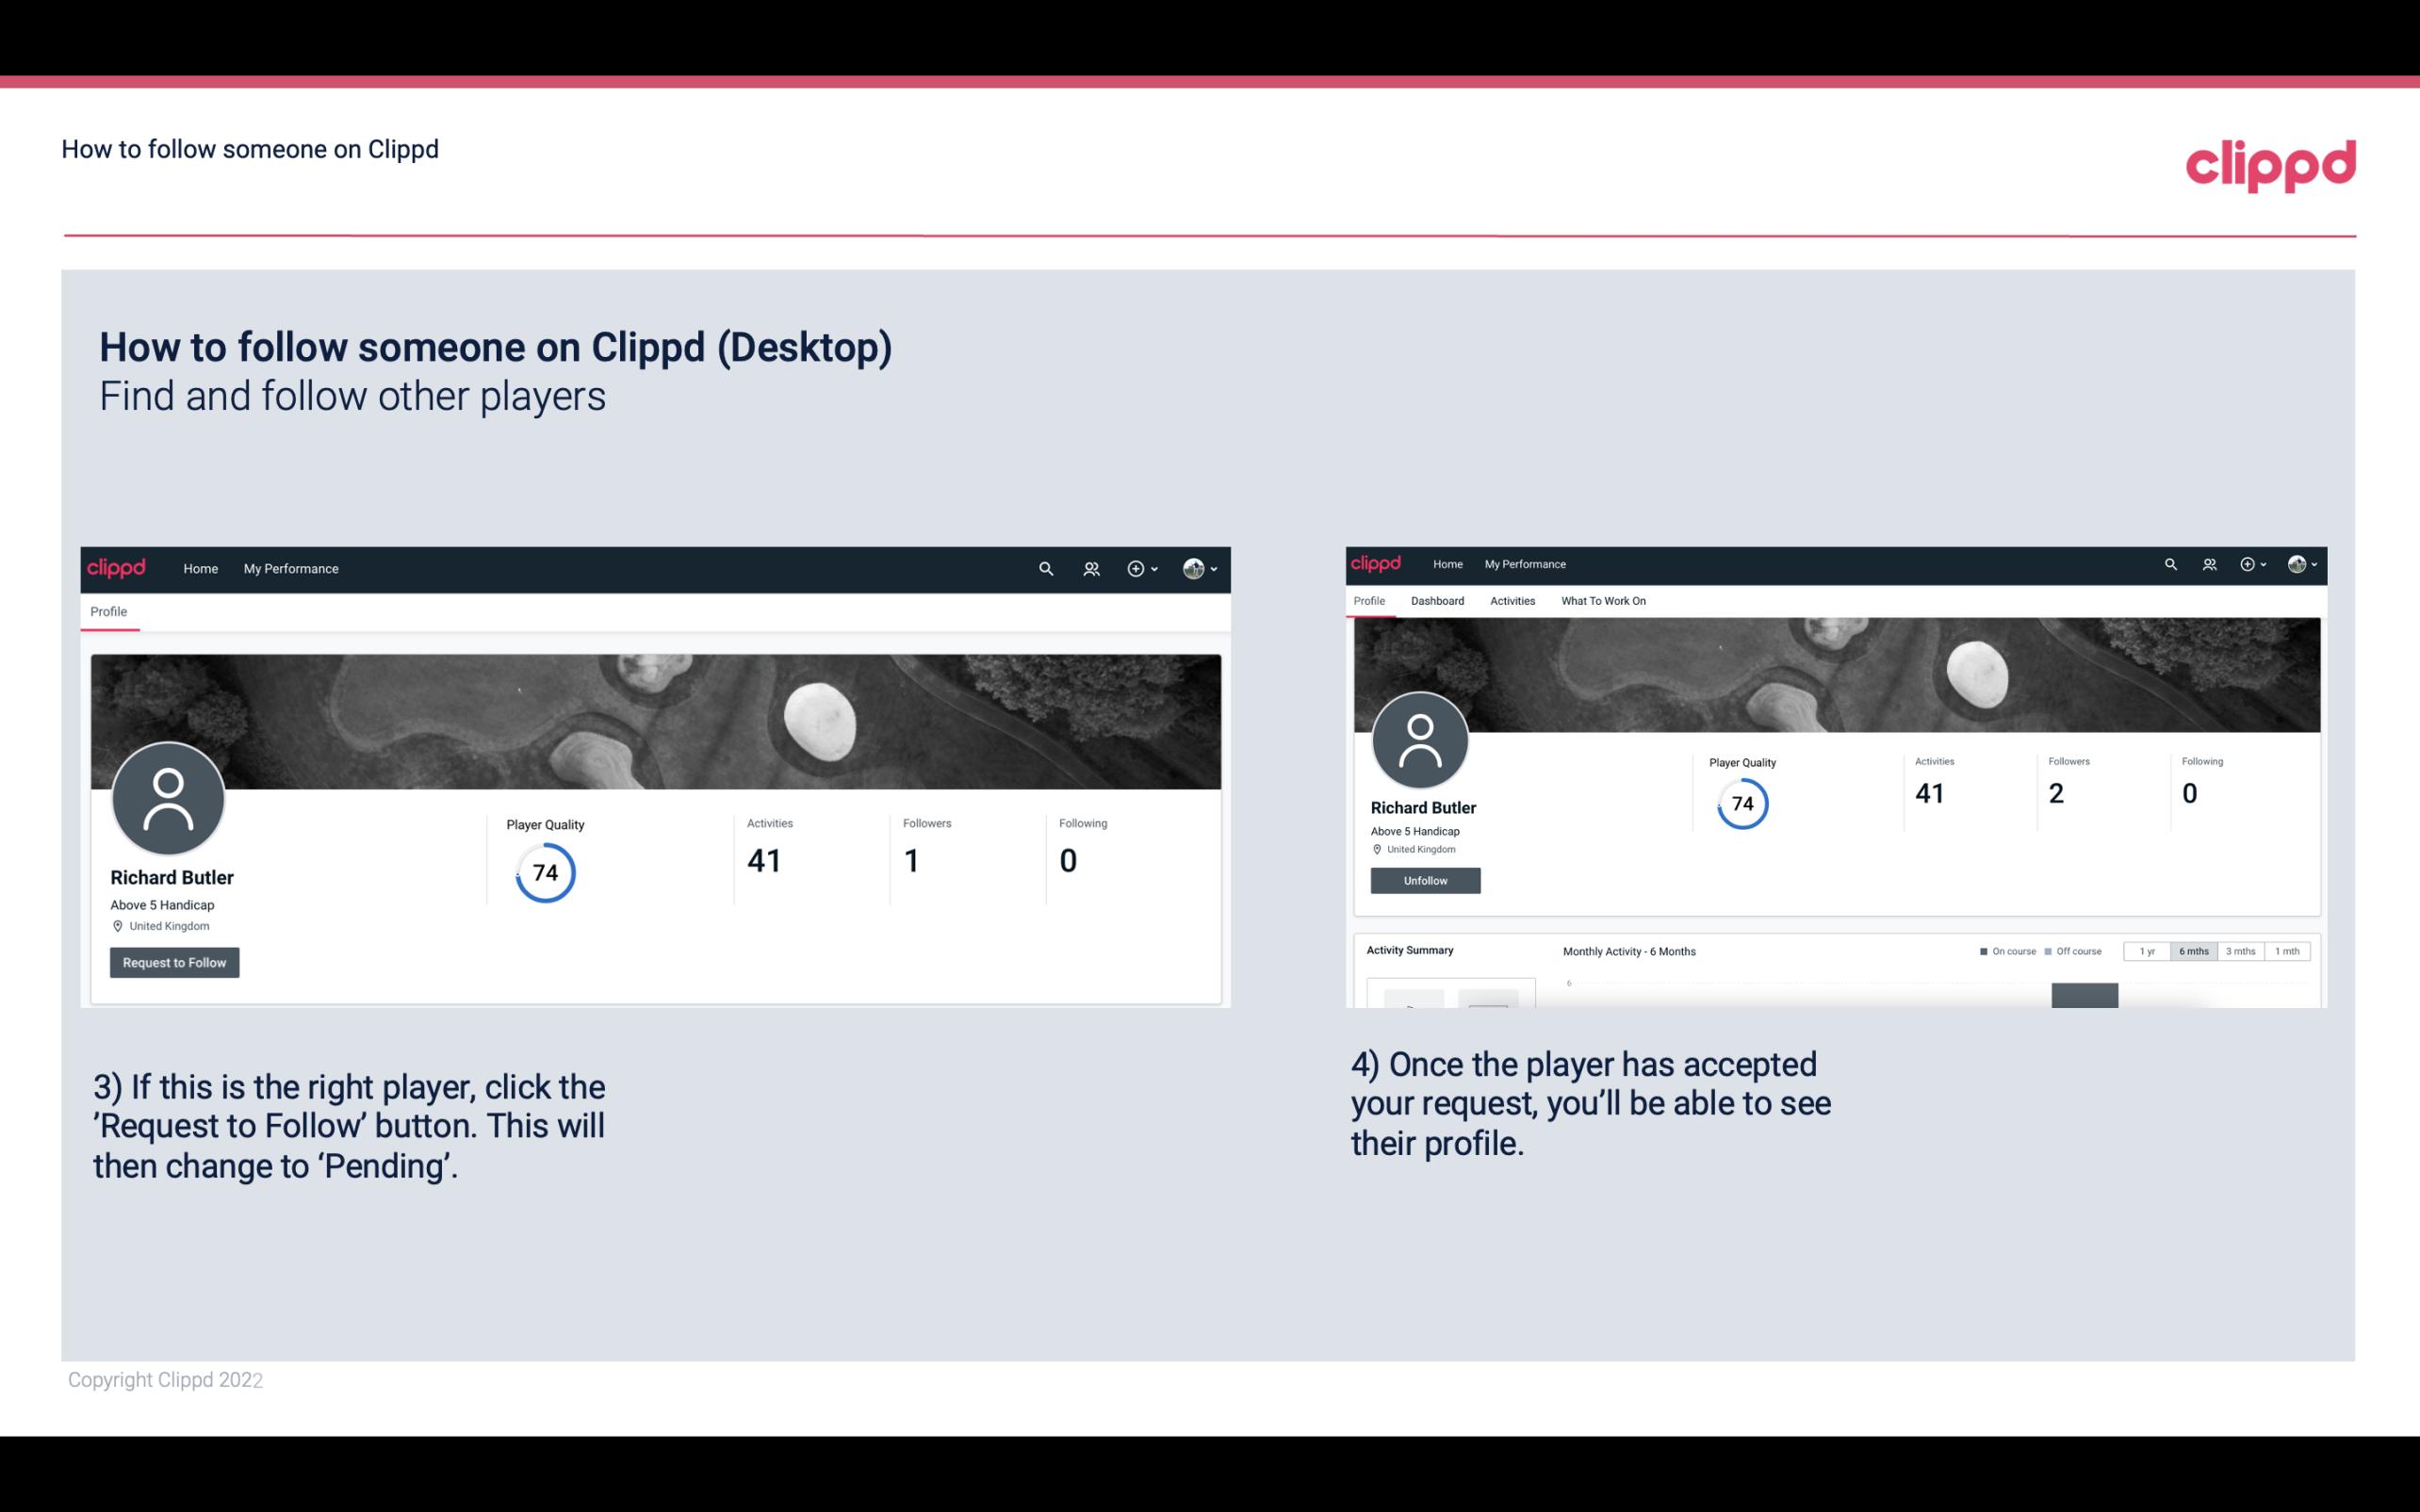This screenshot has height=1512, width=2420.
Task: Click the 'Unfollow' button on accepted profile
Action: click(x=1425, y=880)
